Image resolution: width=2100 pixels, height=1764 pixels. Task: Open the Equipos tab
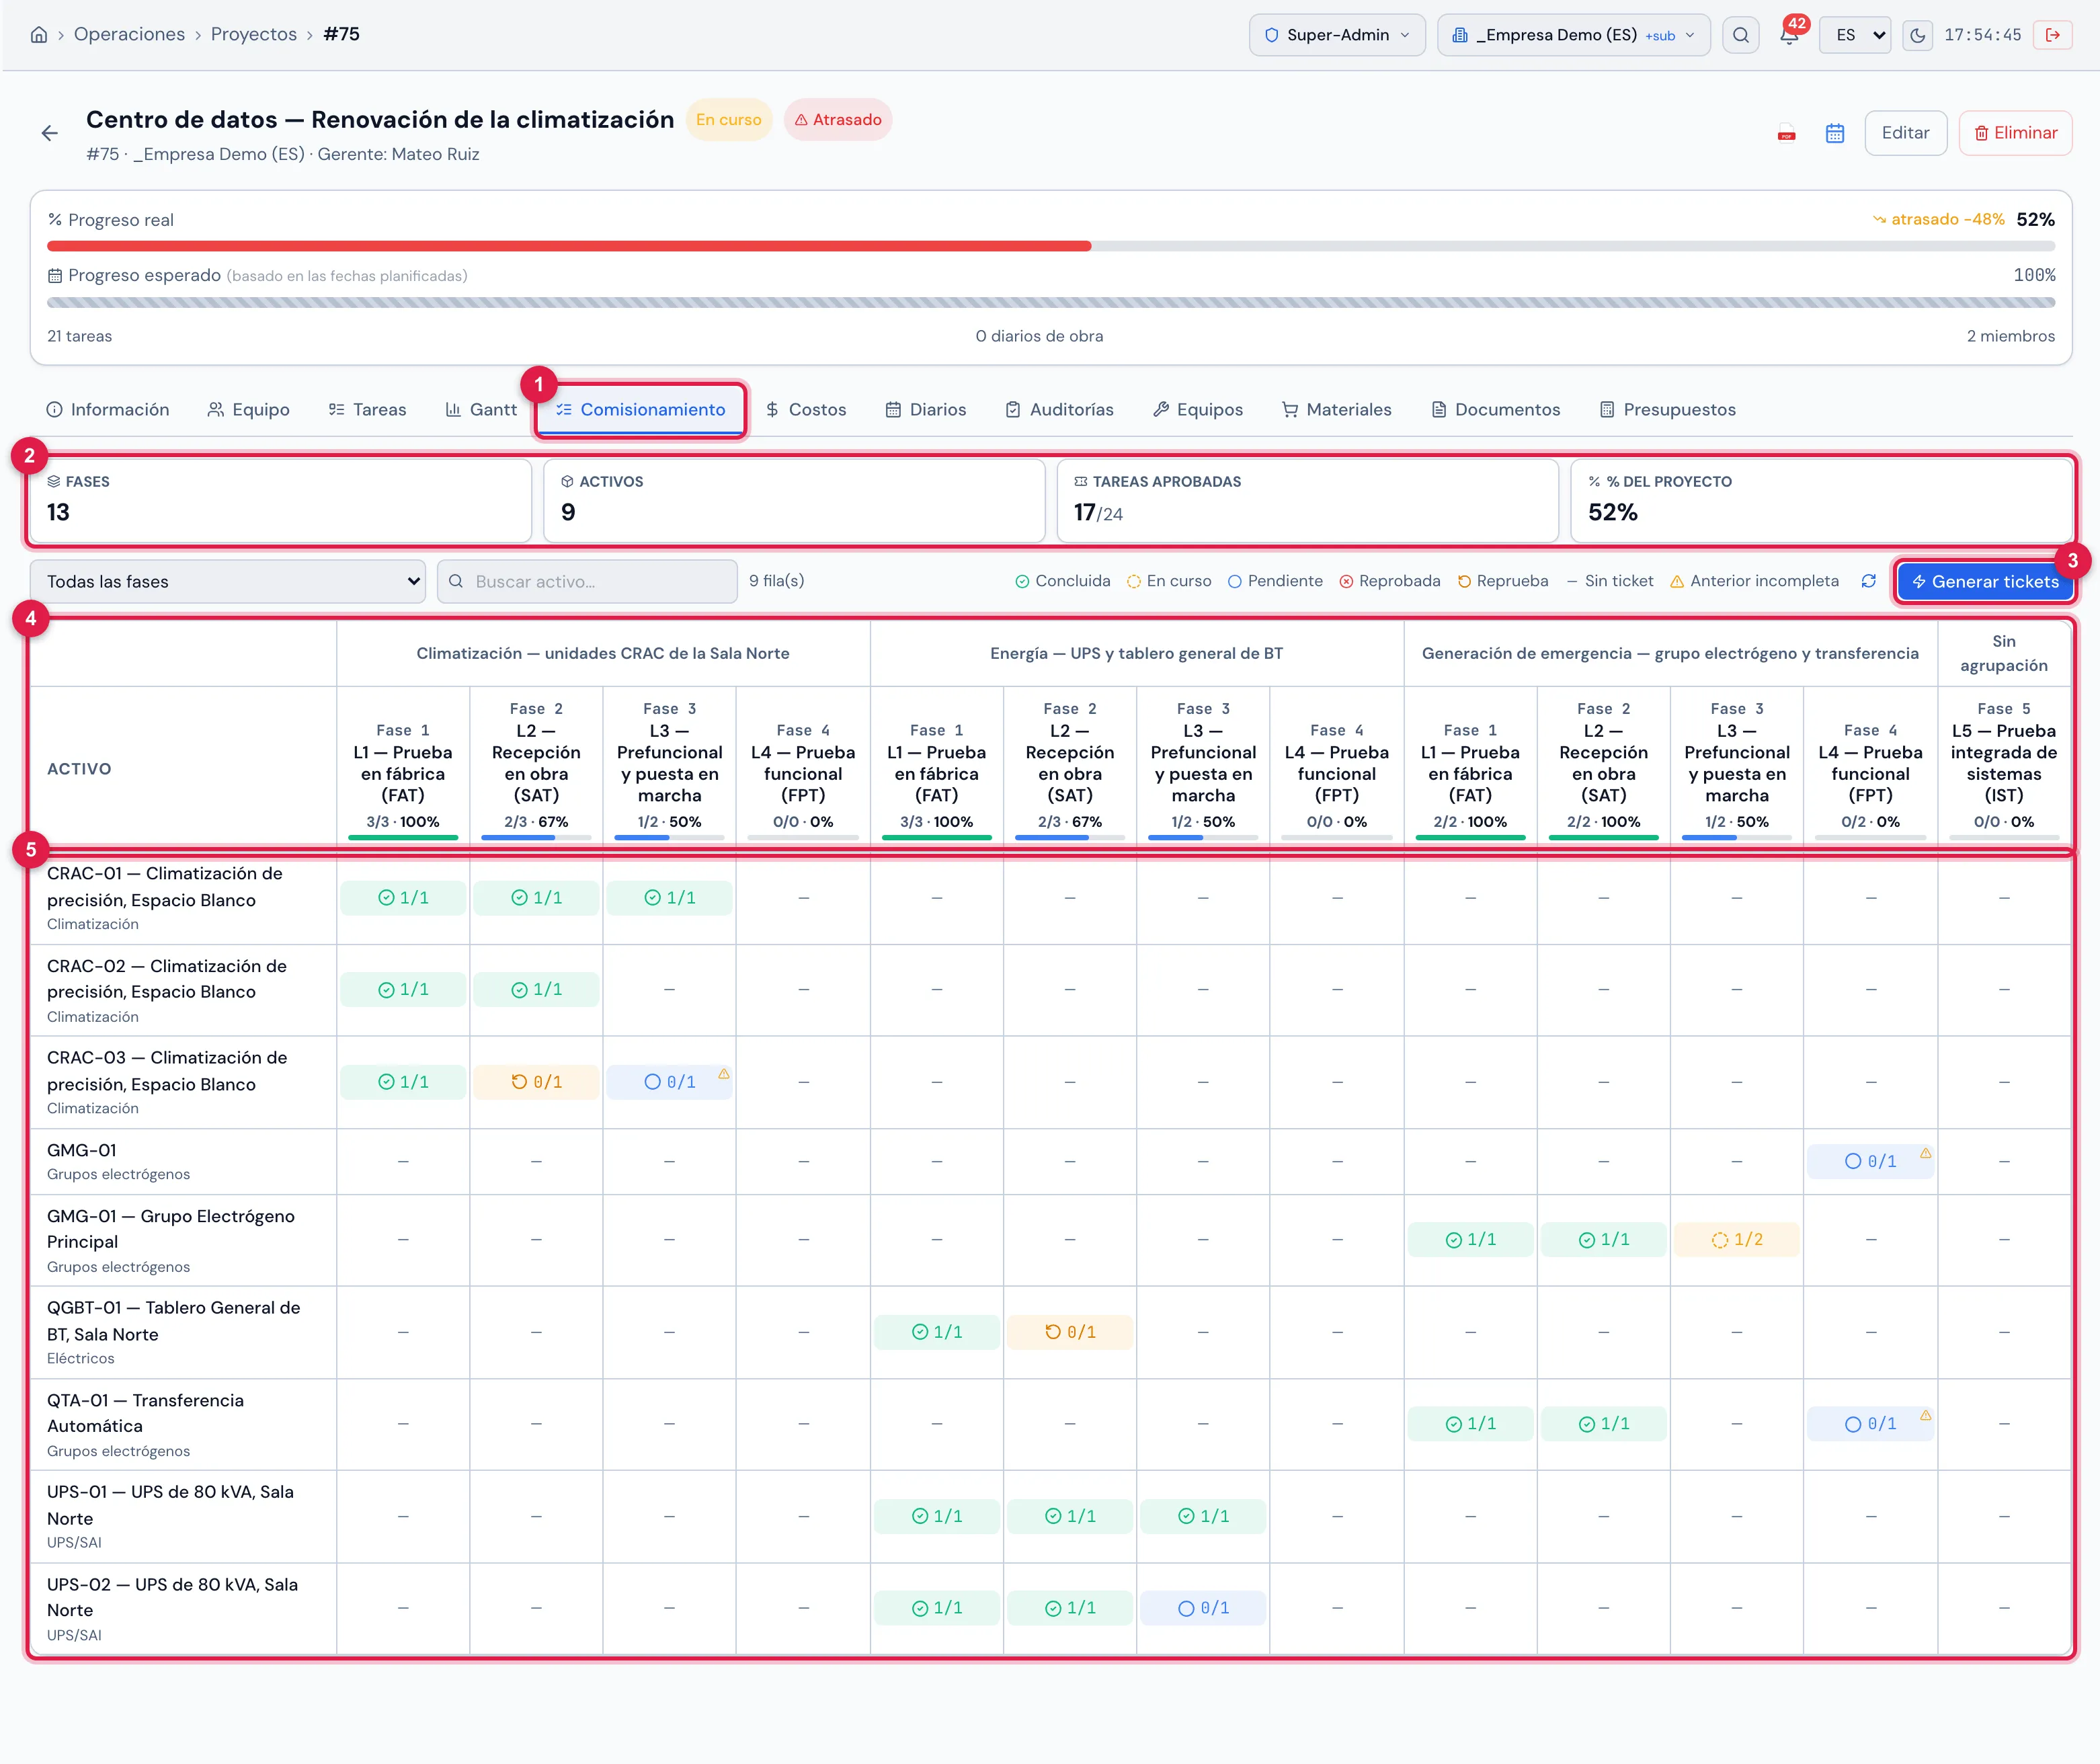[x=1198, y=410]
